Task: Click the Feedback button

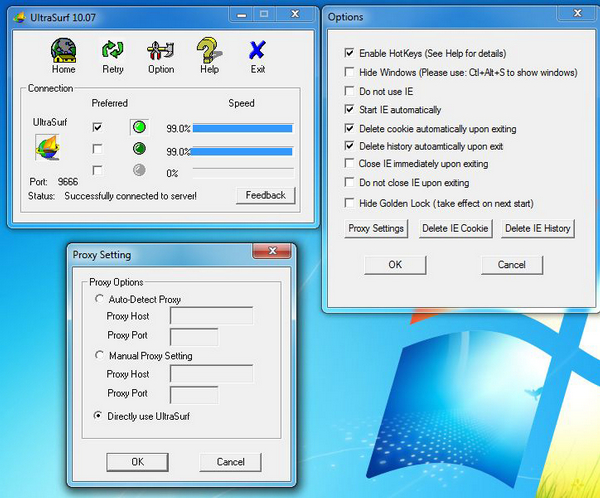Action: pos(266,195)
